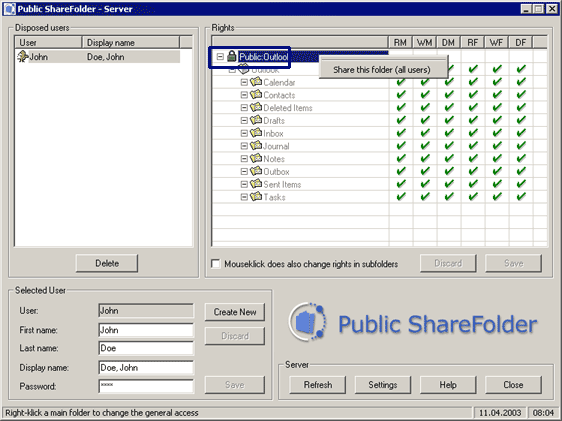Image resolution: width=562 pixels, height=421 pixels.
Task: Click the Delete user button
Action: click(x=107, y=263)
